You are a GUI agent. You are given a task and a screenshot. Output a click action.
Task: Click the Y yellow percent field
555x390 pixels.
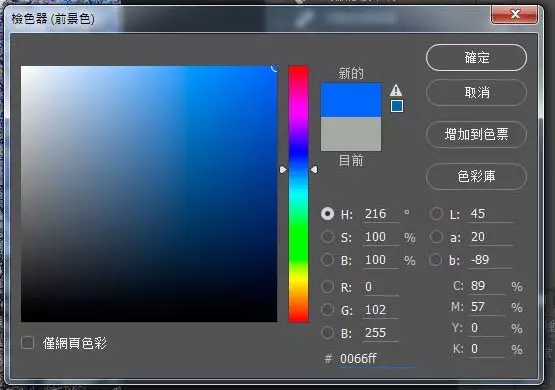[487, 328]
